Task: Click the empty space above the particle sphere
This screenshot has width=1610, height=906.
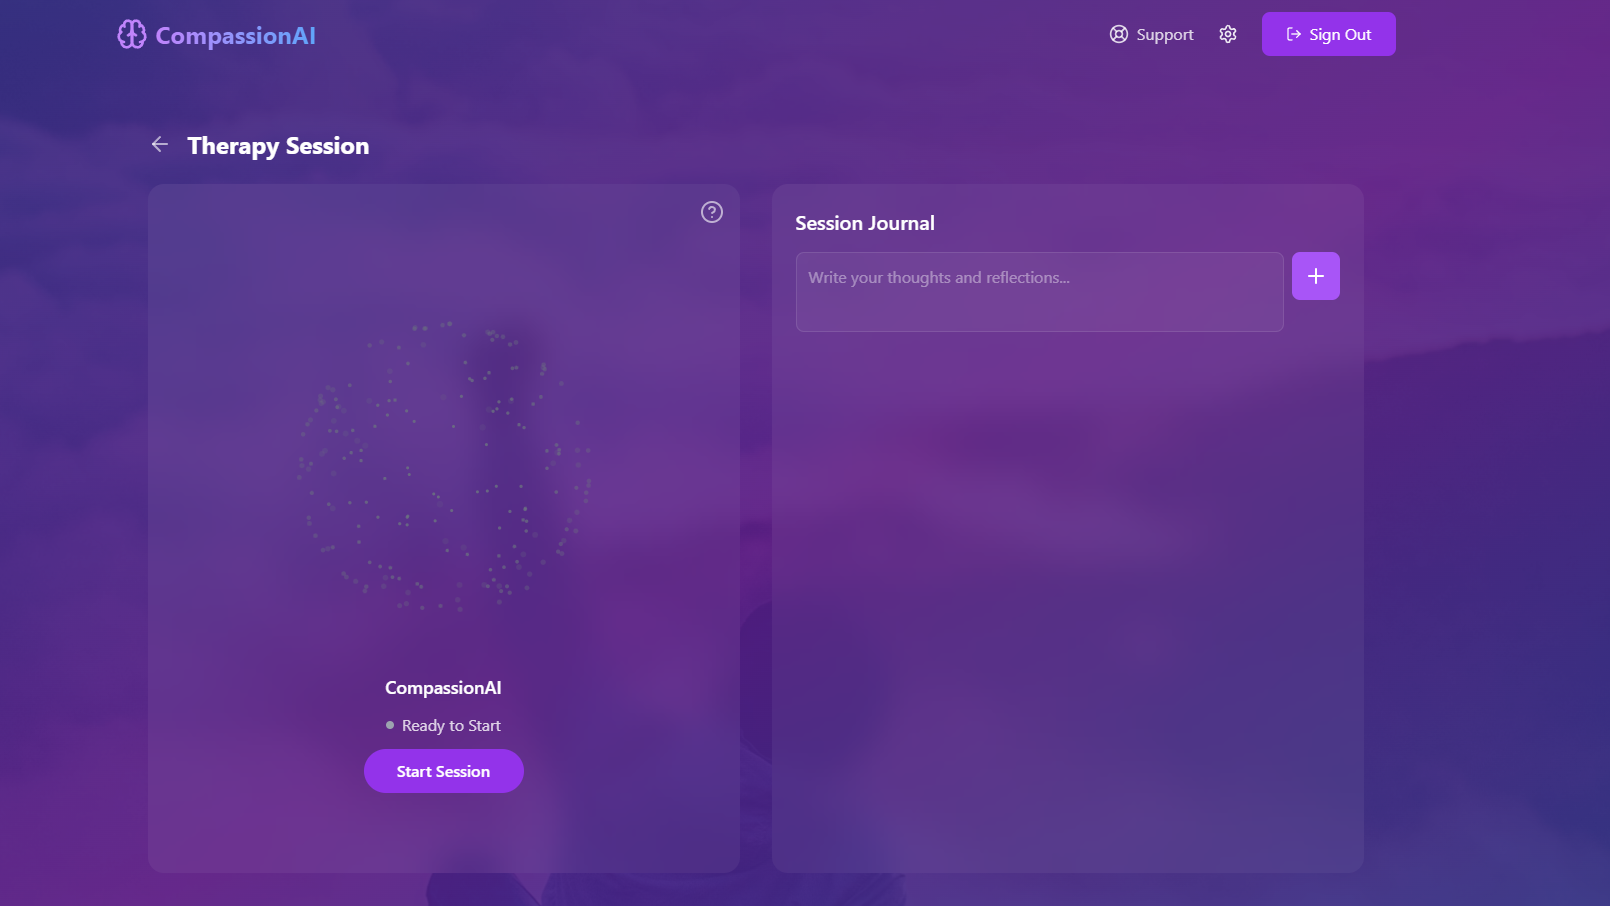Action: 444,260
